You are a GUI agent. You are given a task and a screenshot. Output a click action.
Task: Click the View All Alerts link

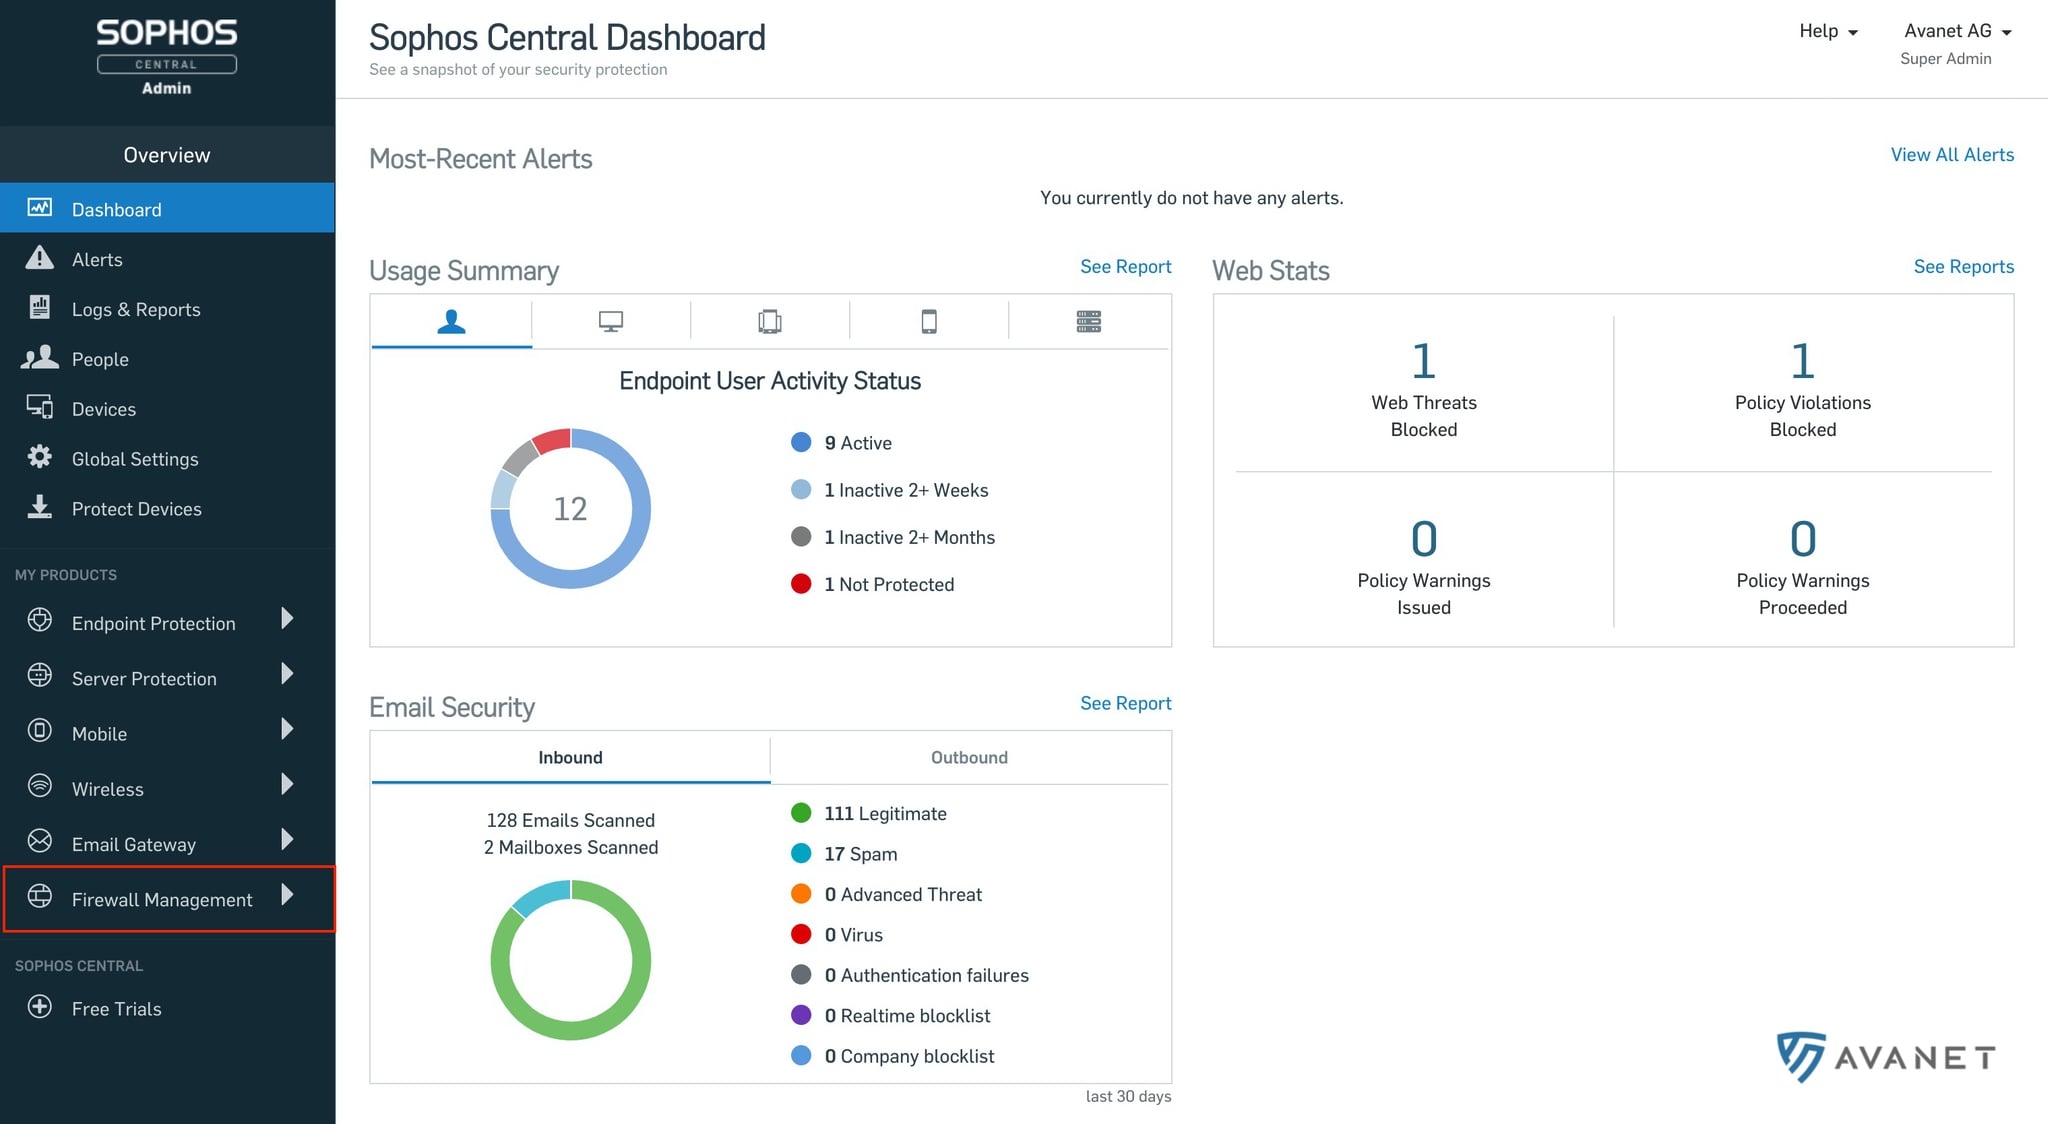coord(1952,154)
